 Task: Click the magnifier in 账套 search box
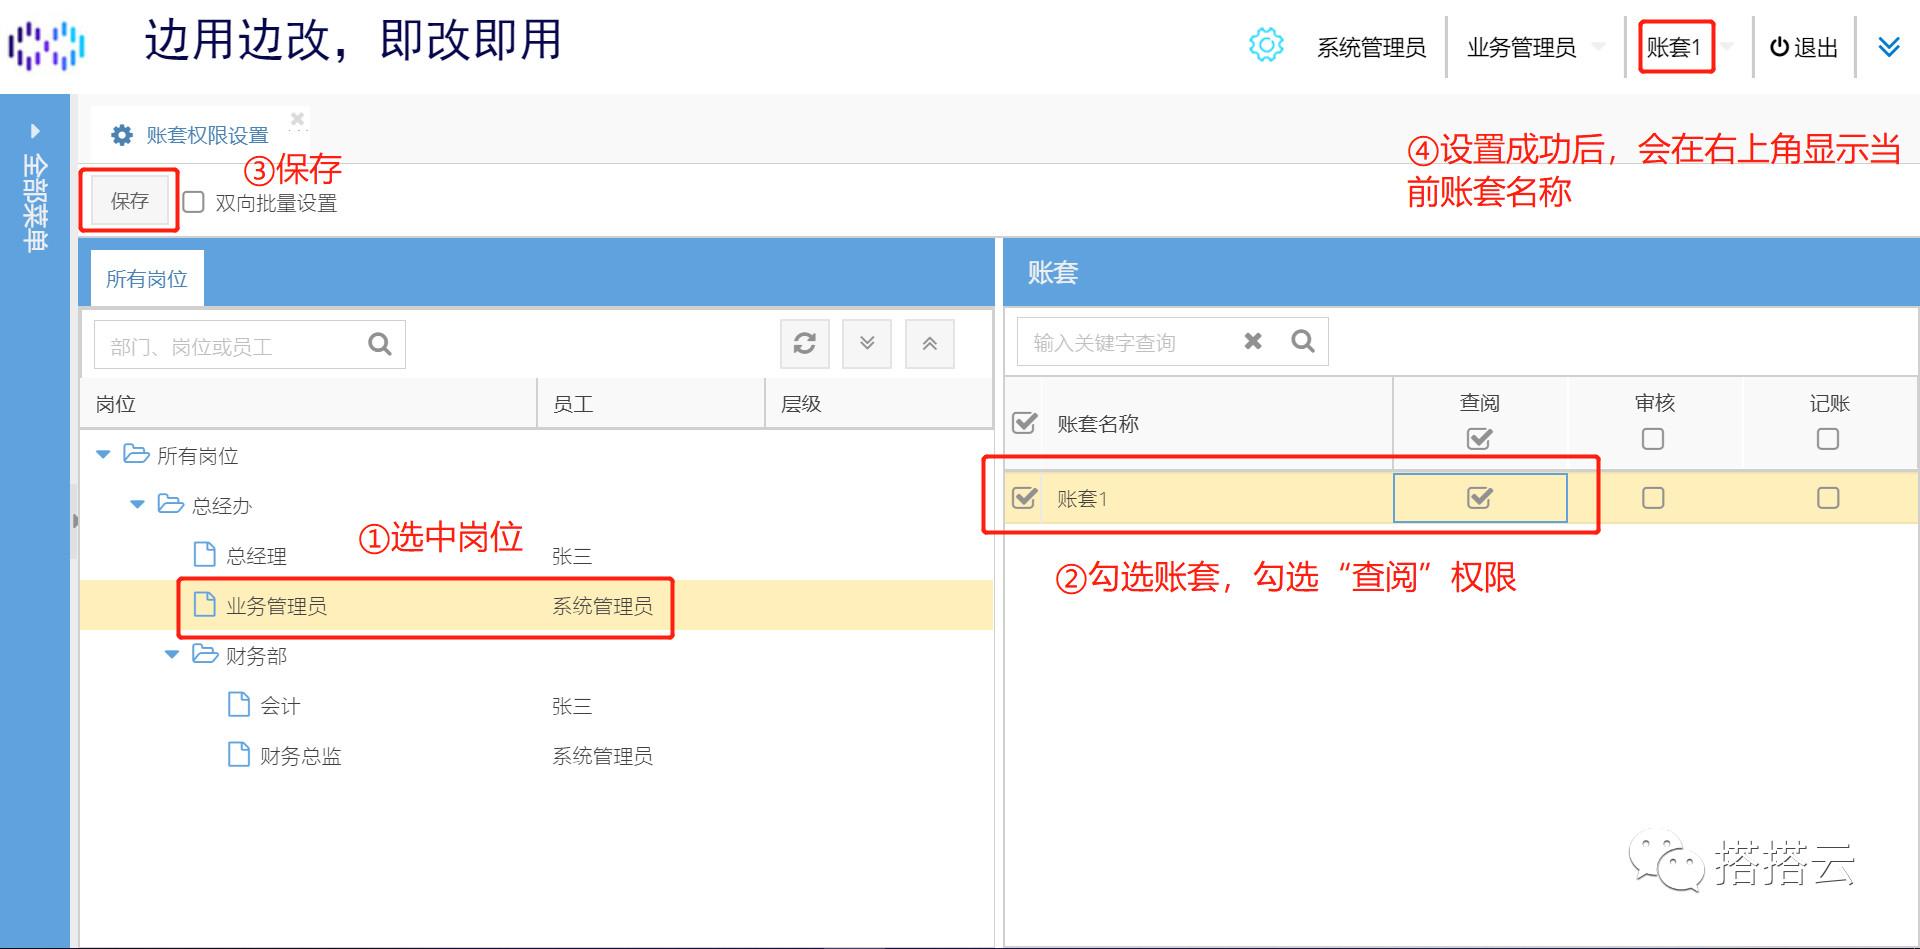1303,341
